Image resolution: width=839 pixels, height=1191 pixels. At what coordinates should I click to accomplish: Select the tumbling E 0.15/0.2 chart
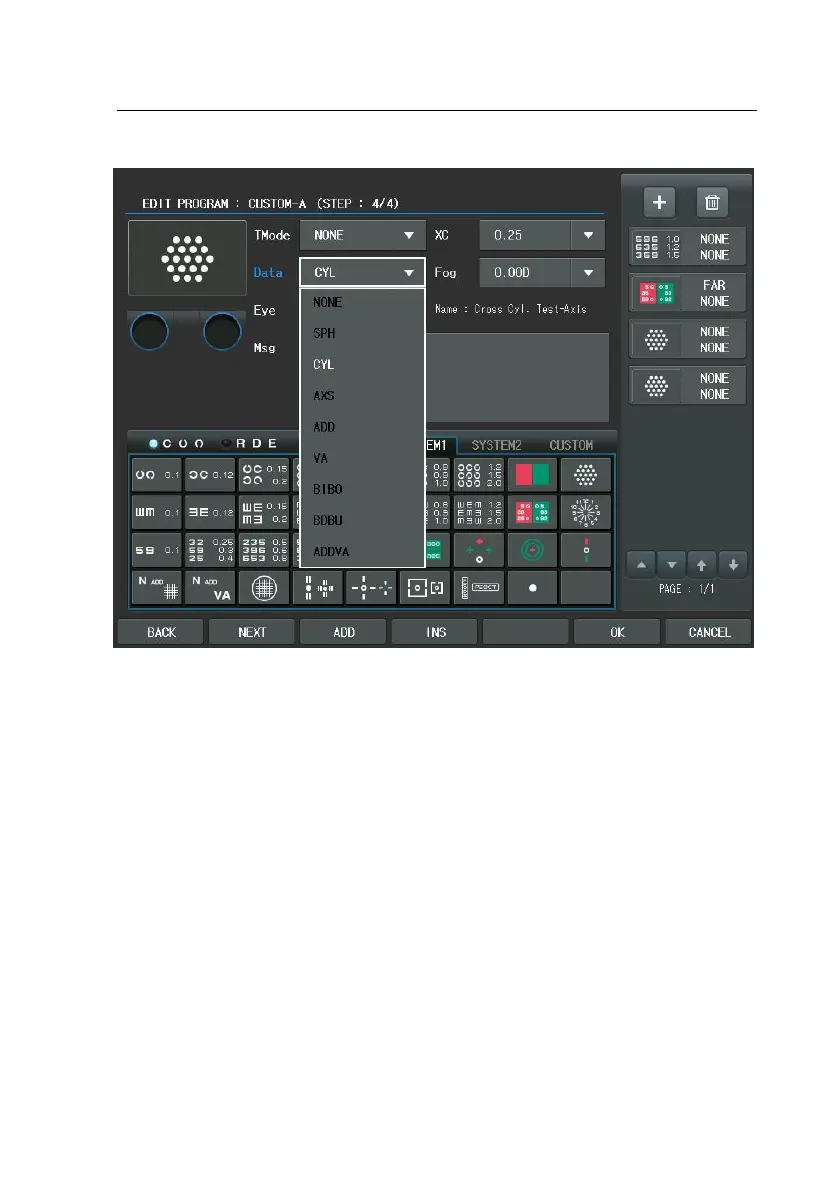click(x=264, y=513)
